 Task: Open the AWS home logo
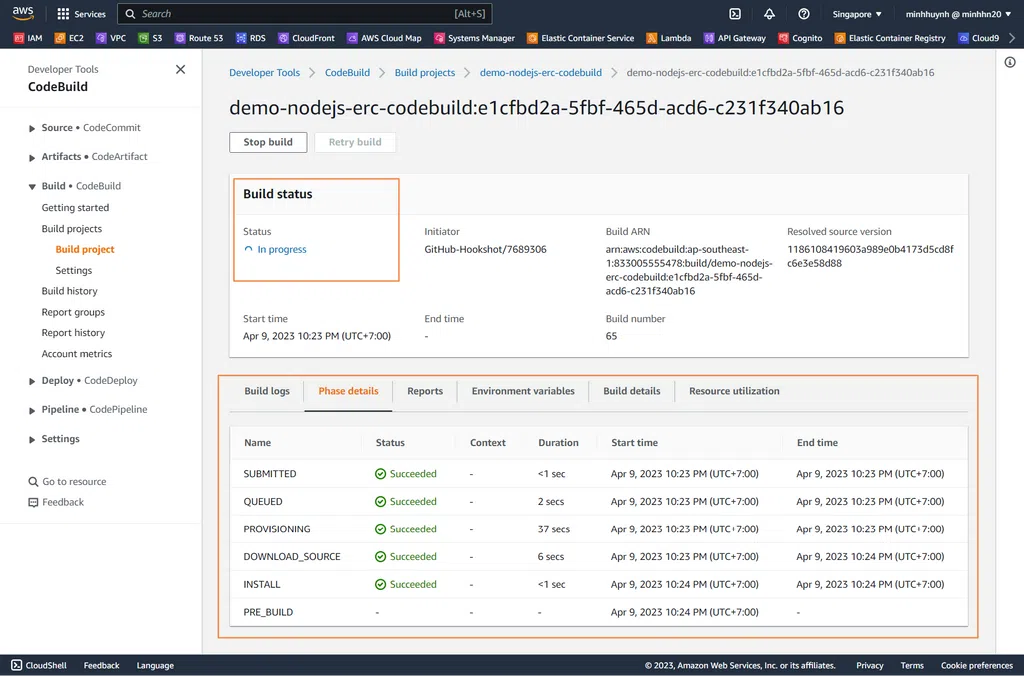tap(23, 14)
